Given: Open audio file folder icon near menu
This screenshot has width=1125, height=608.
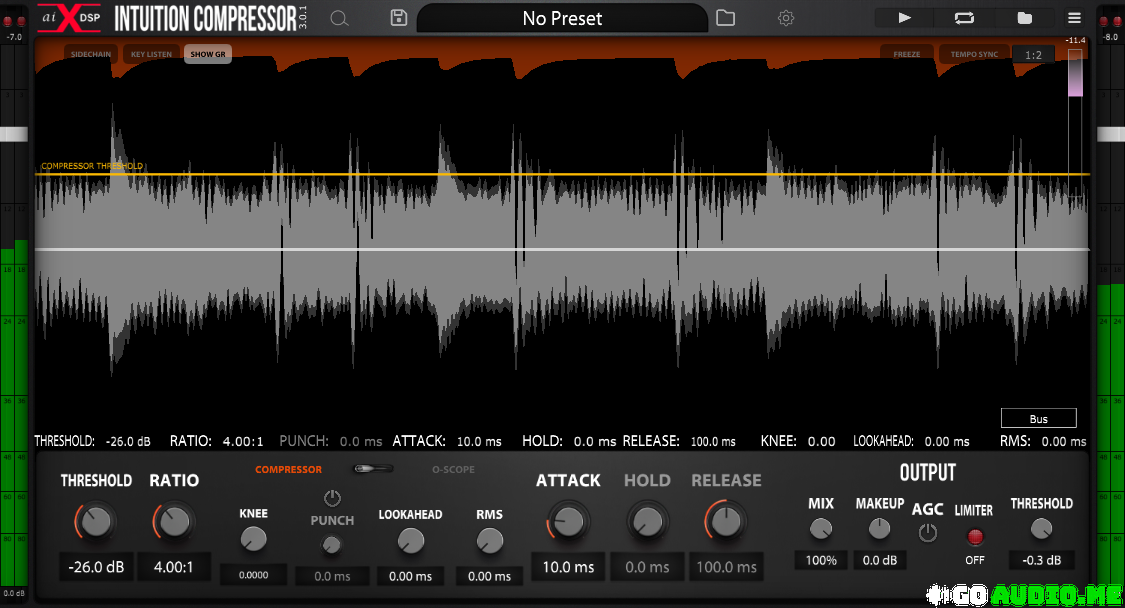Looking at the screenshot, I should pos(1025,18).
